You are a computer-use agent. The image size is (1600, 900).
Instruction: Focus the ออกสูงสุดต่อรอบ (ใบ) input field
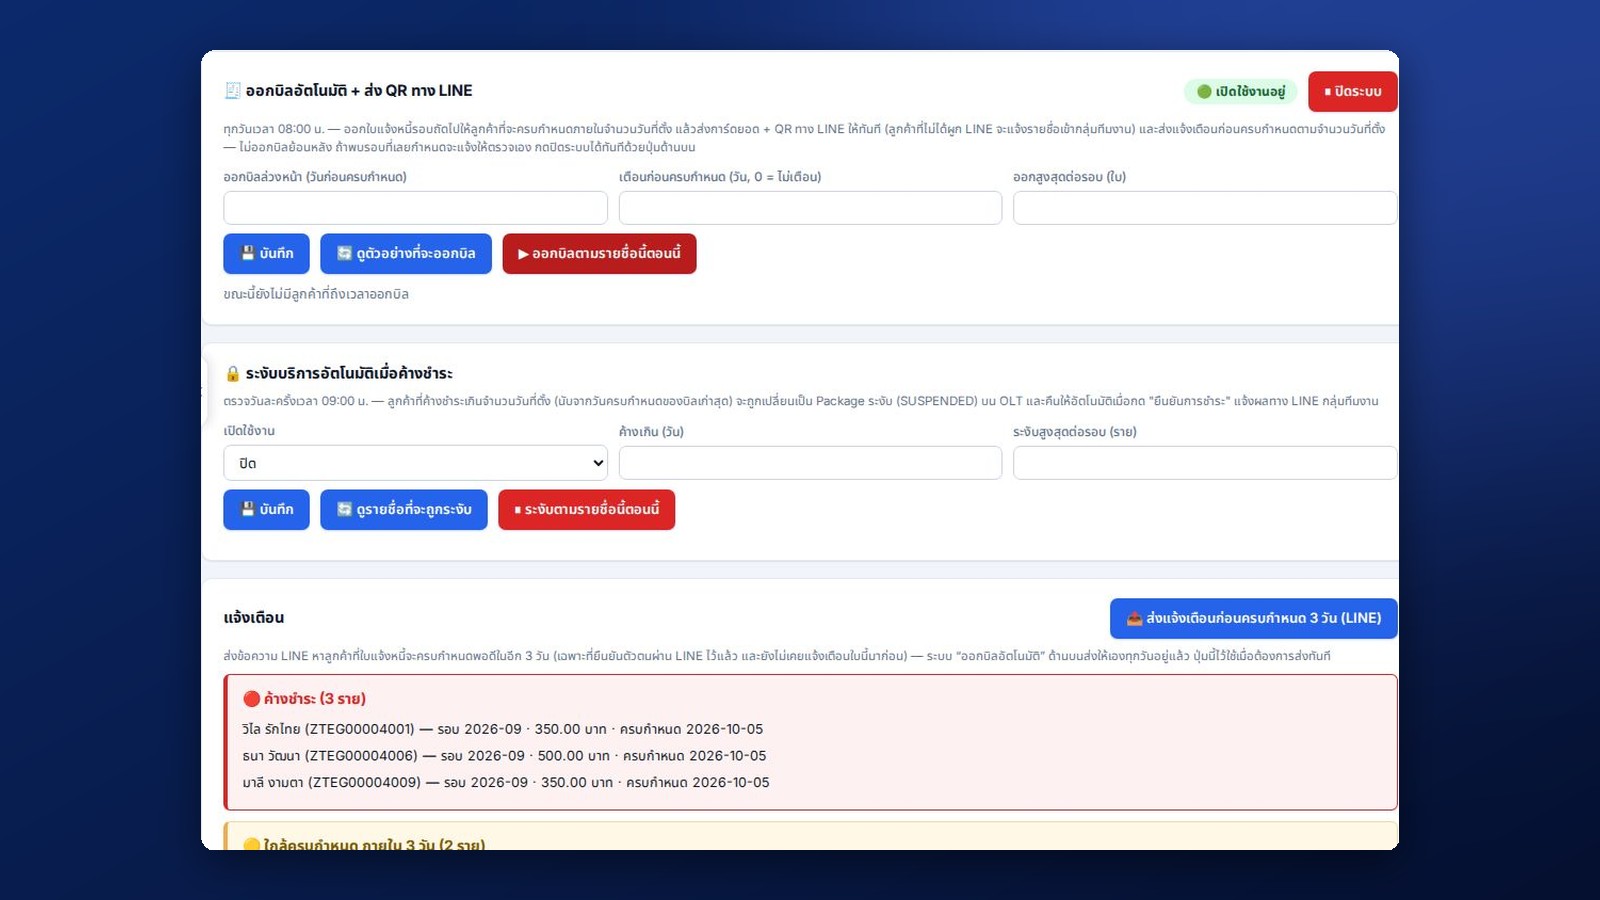(x=1205, y=208)
